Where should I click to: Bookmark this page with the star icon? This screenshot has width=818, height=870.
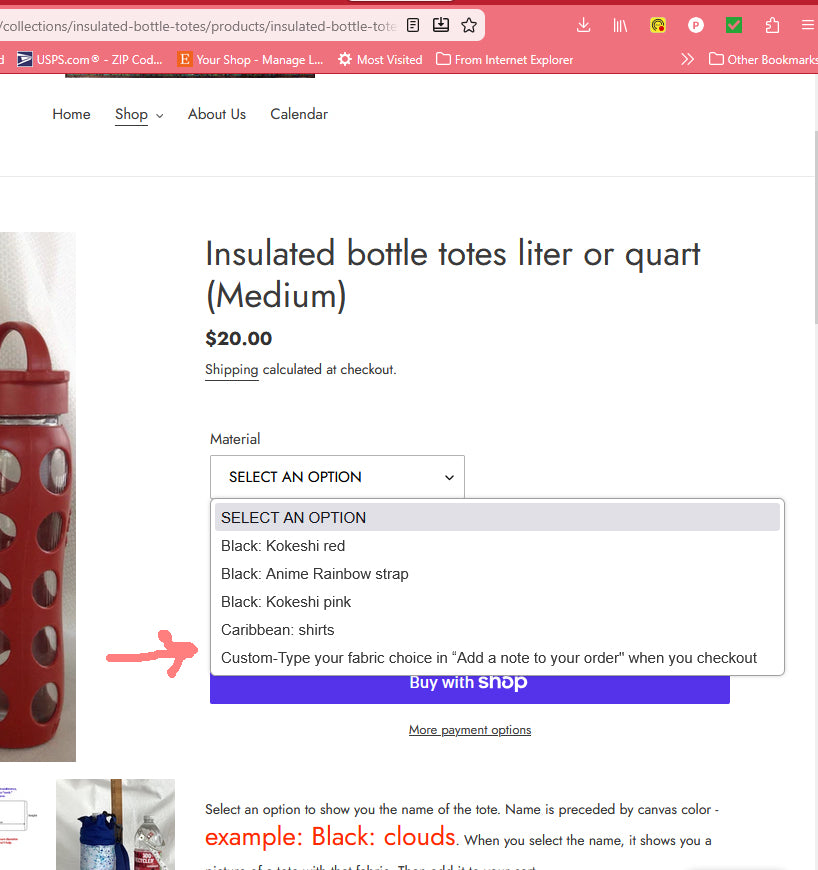point(469,25)
